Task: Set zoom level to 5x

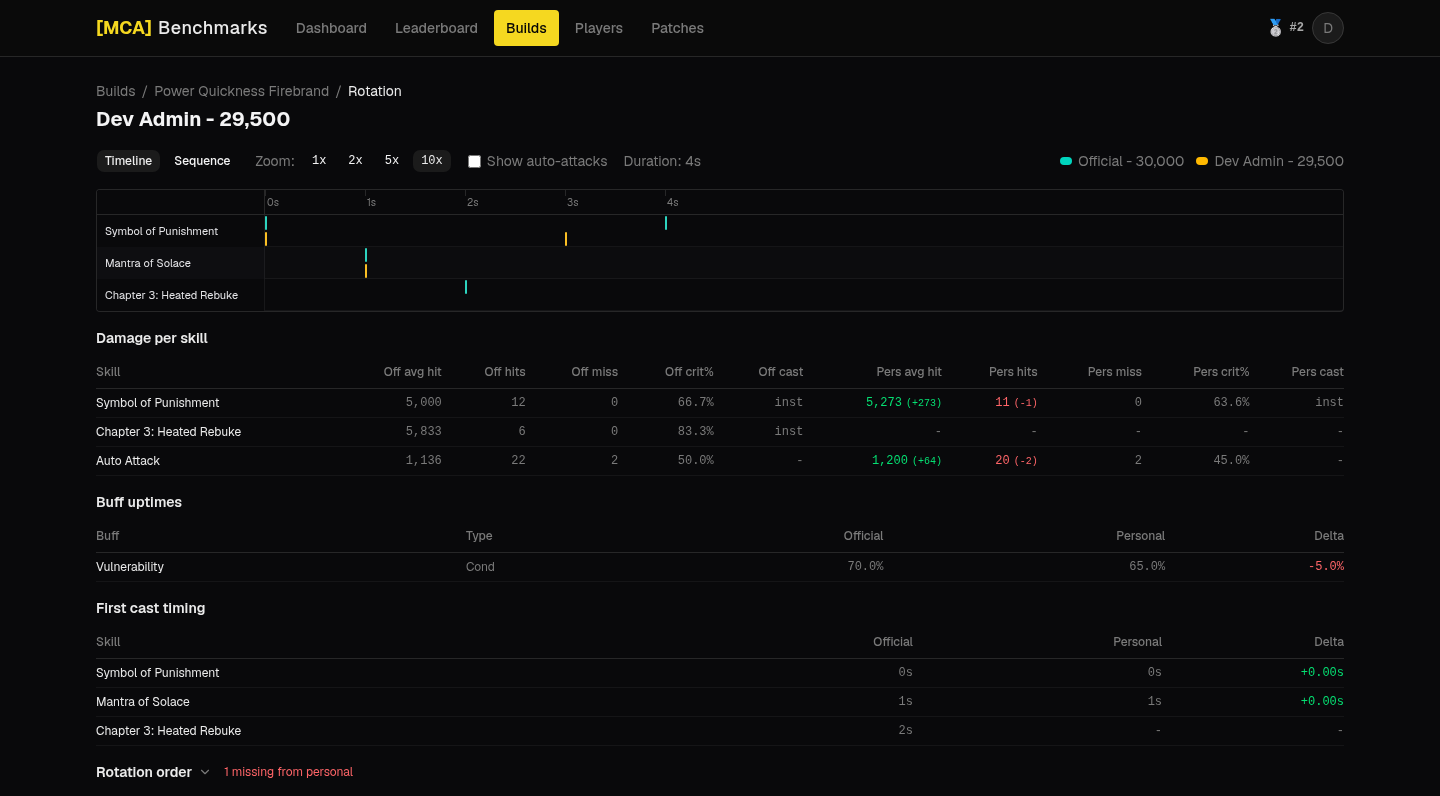Action: 392,161
